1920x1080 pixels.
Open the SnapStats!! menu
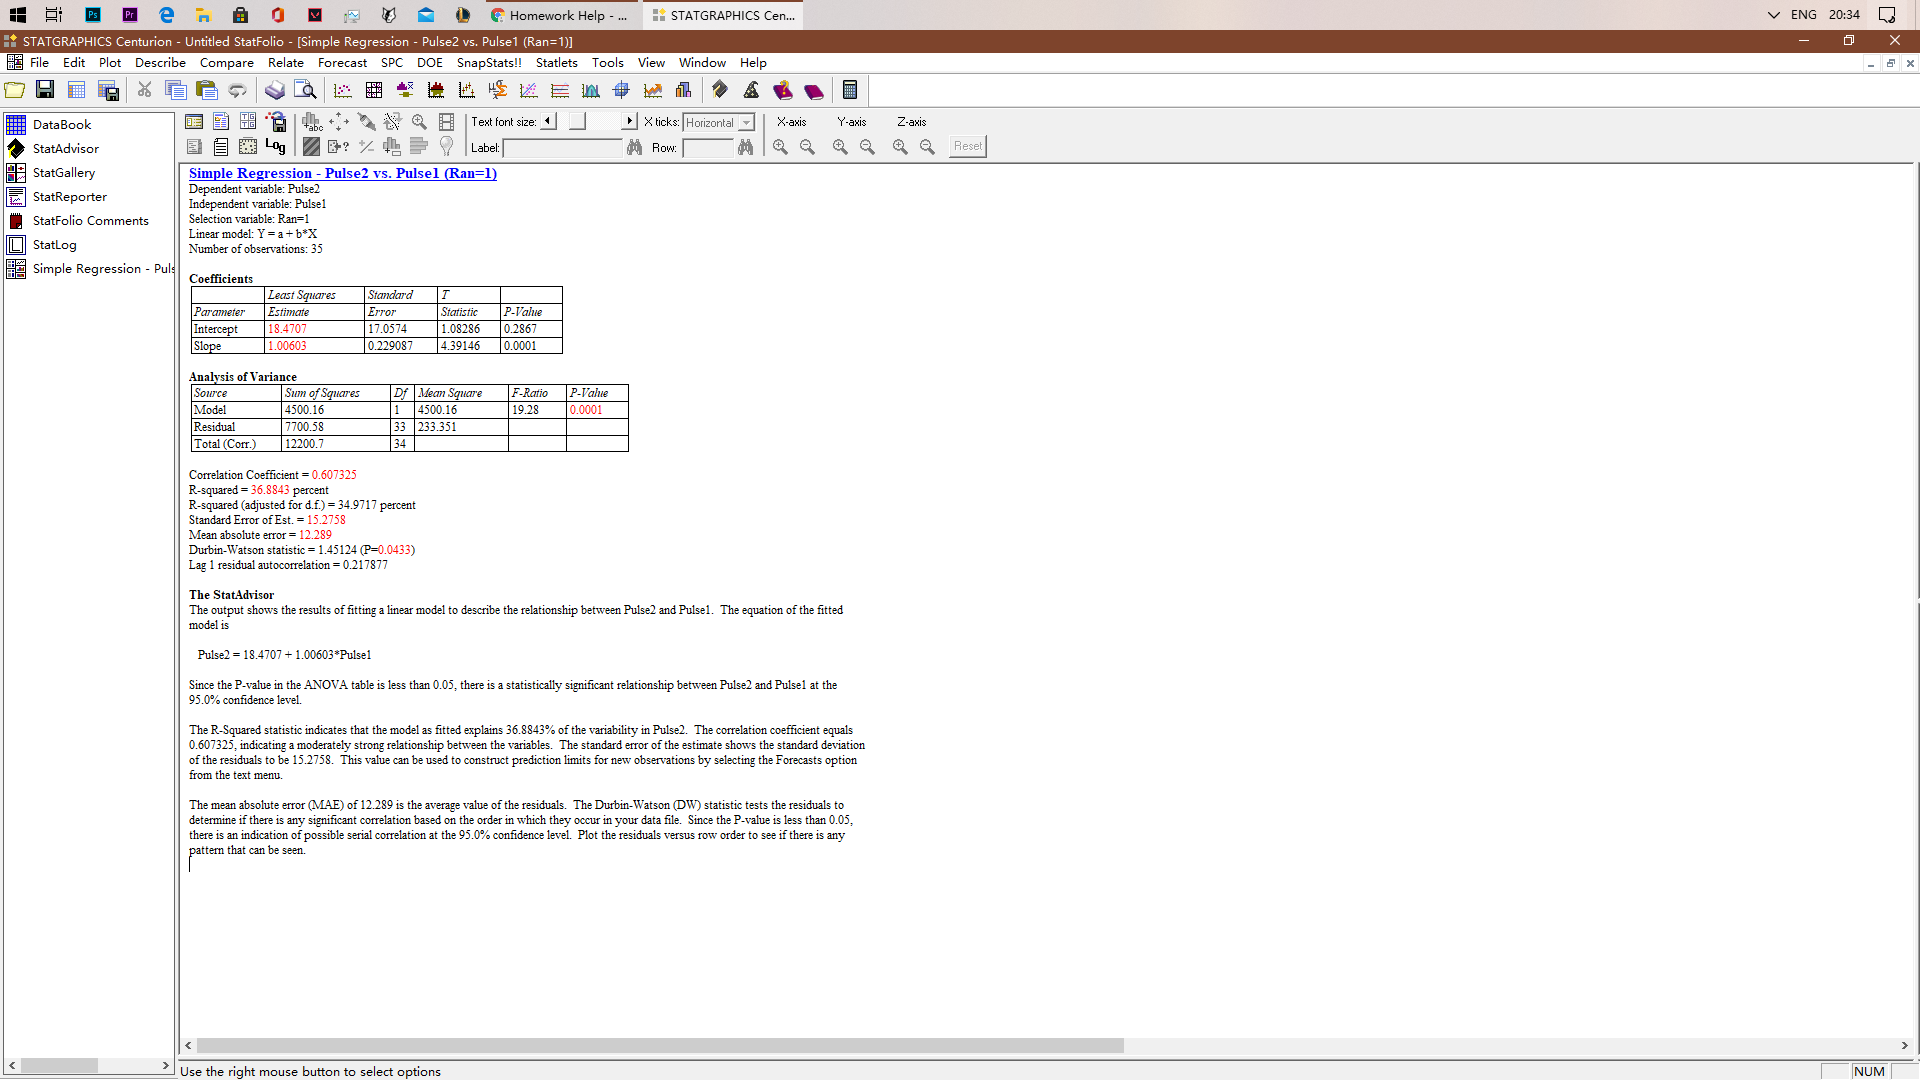click(x=489, y=62)
